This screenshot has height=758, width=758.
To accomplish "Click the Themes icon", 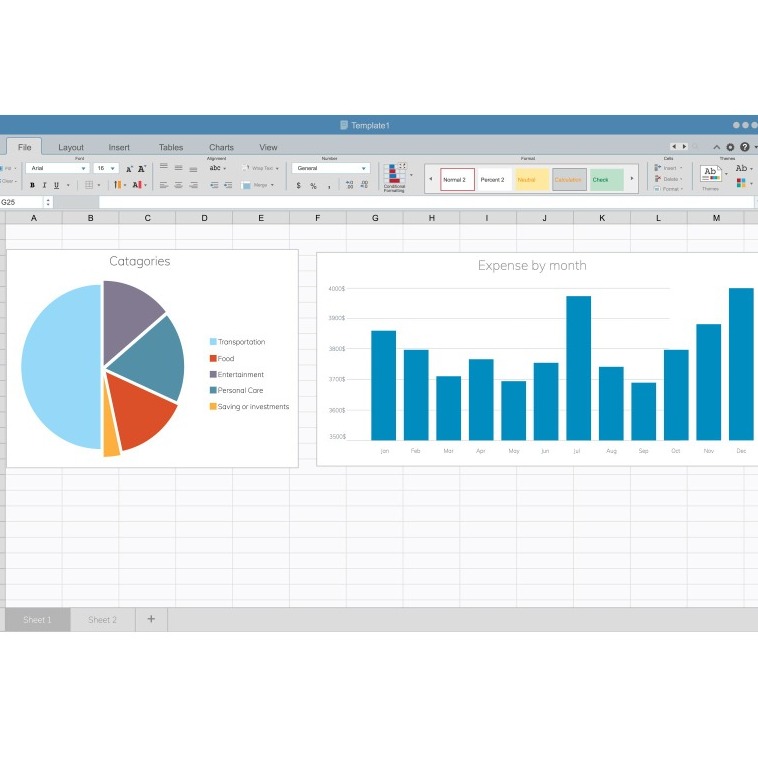I will [710, 174].
